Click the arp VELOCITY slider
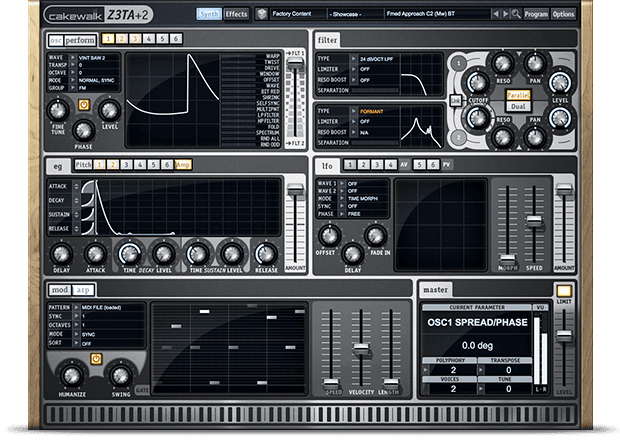 (x=361, y=348)
